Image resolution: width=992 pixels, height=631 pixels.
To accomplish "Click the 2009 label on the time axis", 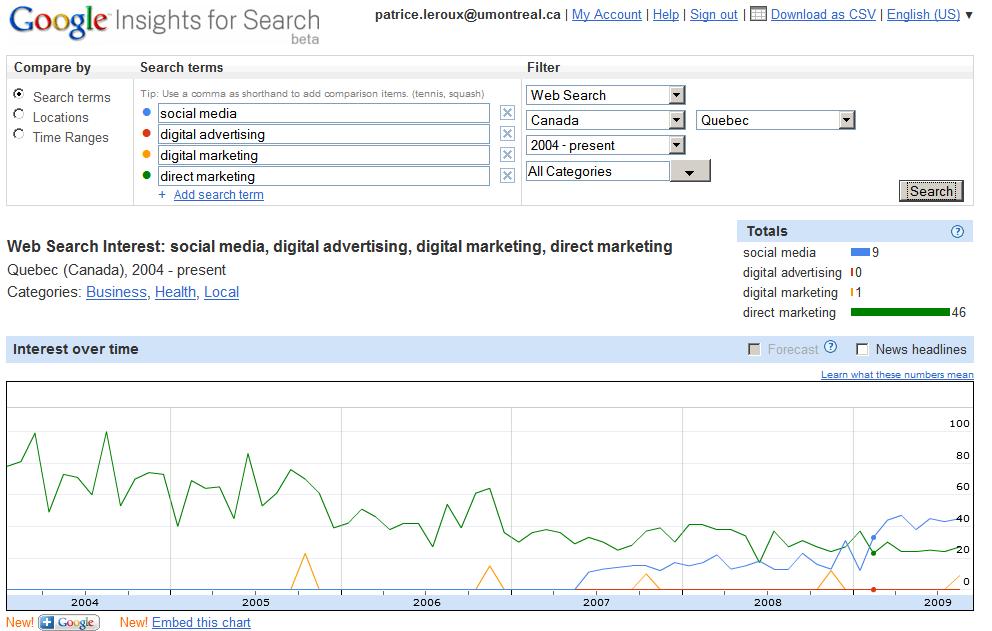I will tap(938, 603).
